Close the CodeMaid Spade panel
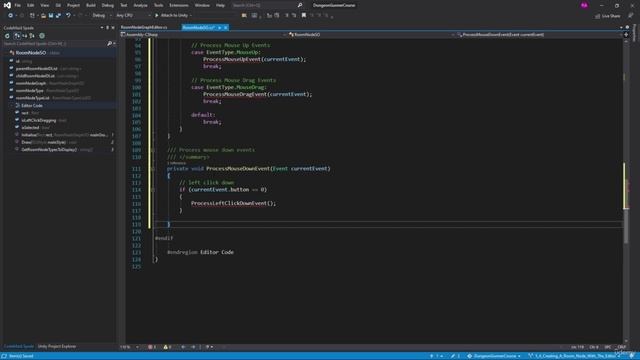The image size is (640, 360). tap(113, 28)
